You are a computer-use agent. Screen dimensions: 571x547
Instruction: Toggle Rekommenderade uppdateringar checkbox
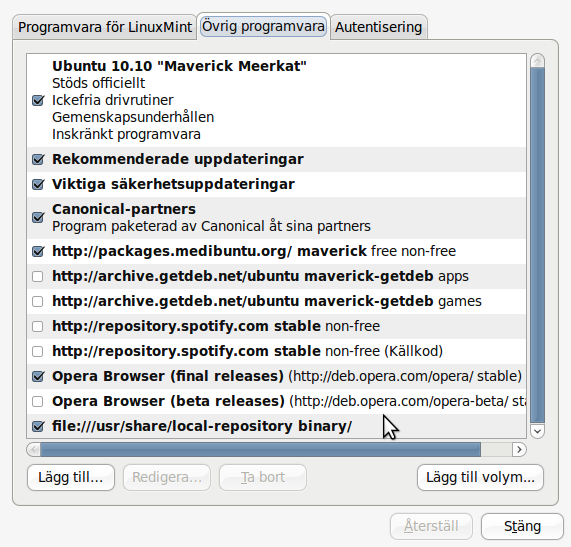coord(38,159)
